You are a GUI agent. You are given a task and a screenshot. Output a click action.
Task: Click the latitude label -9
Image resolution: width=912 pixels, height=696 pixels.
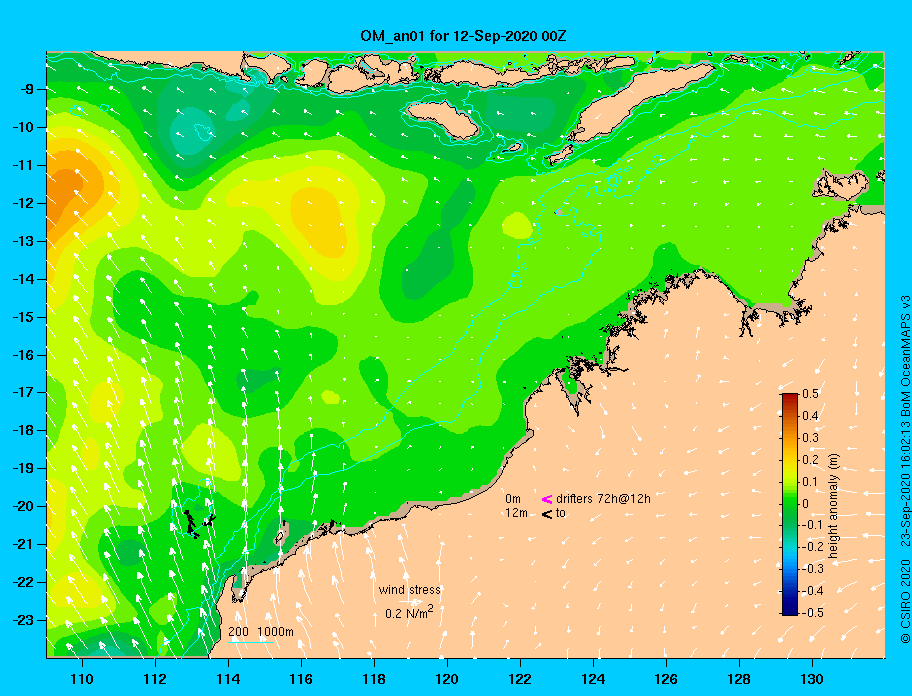coord(27,90)
